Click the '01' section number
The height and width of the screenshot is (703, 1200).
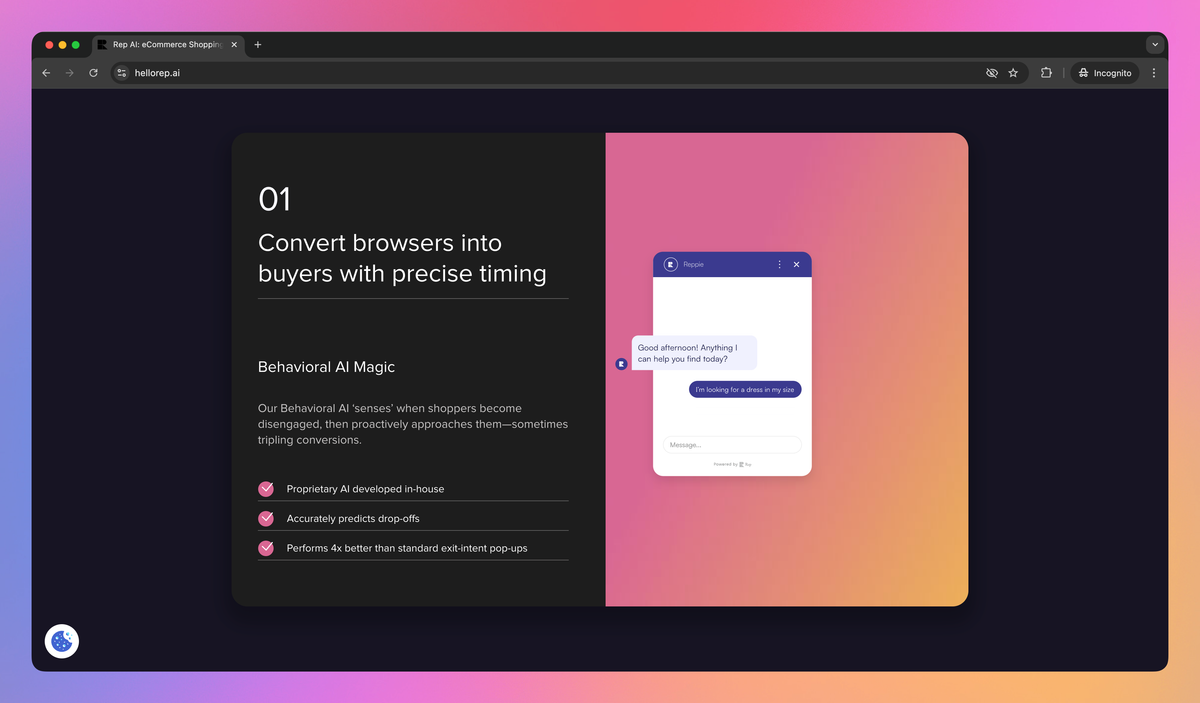tap(274, 199)
